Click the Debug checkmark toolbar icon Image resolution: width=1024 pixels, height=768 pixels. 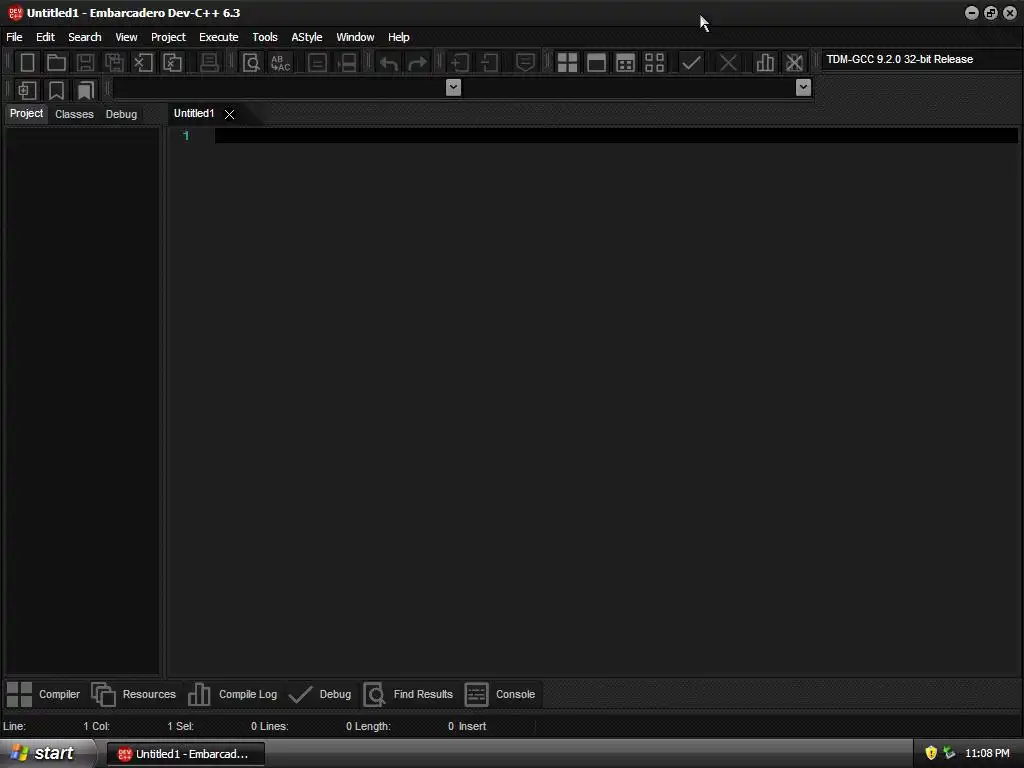click(x=691, y=63)
